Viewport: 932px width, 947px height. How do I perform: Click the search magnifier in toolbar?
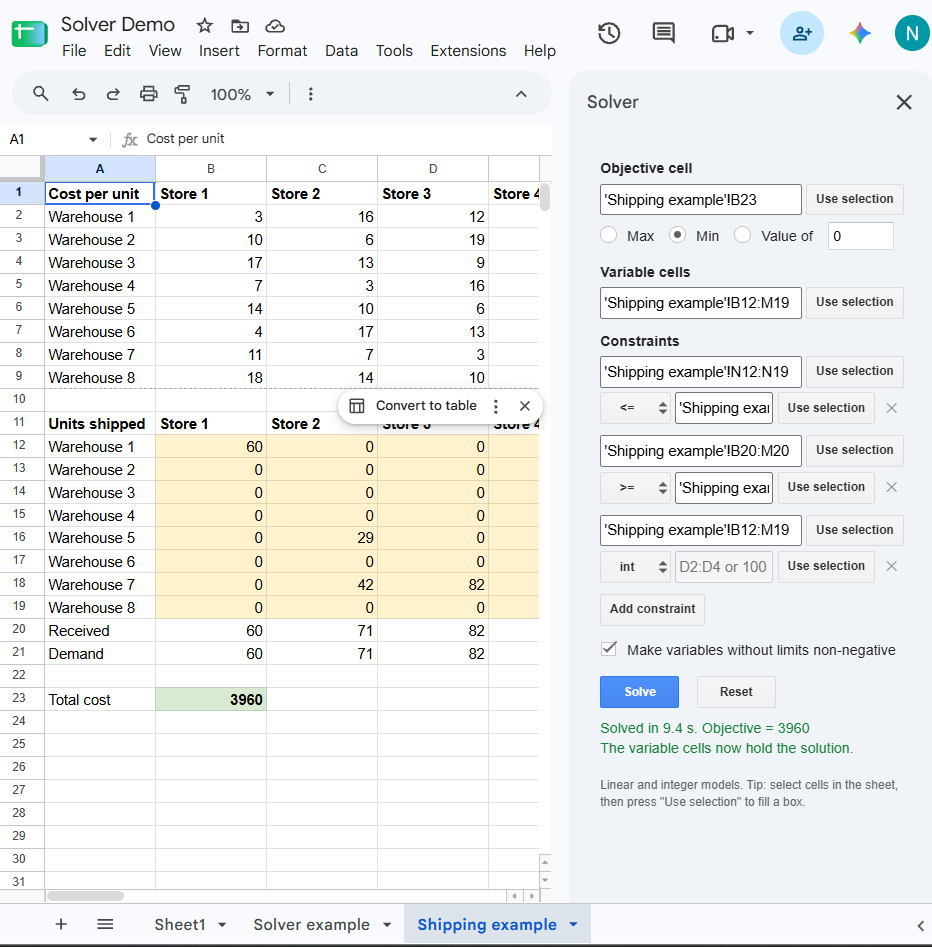point(40,94)
